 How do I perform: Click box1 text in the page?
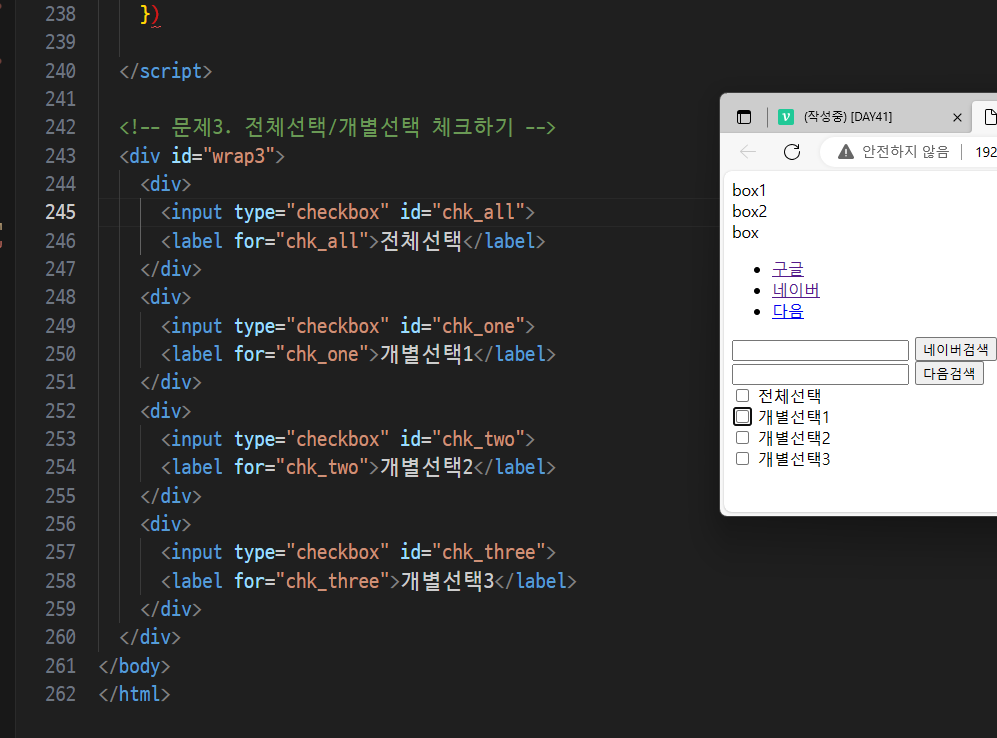point(749,191)
